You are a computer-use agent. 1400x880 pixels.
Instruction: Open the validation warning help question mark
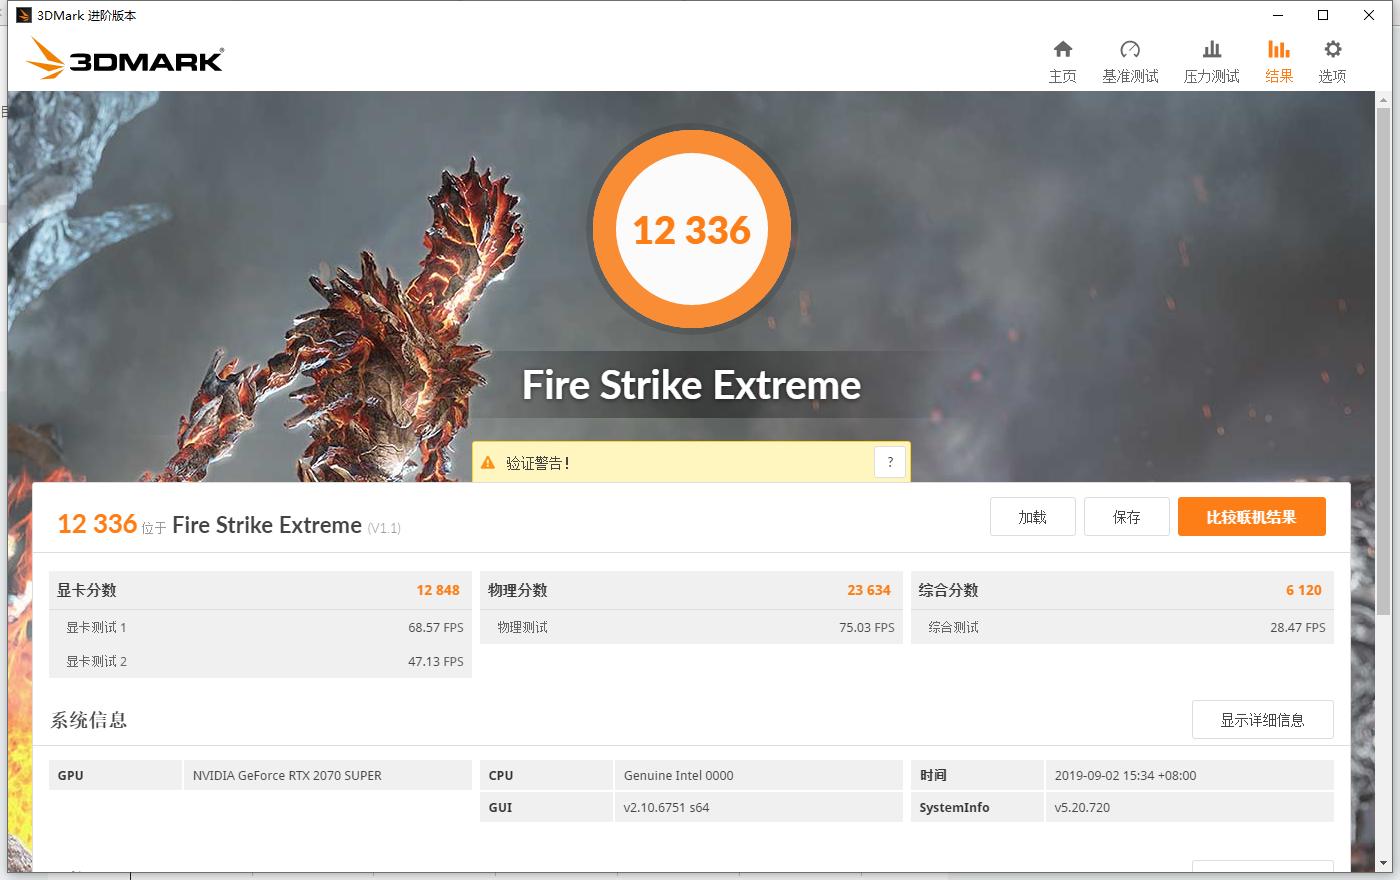(890, 461)
